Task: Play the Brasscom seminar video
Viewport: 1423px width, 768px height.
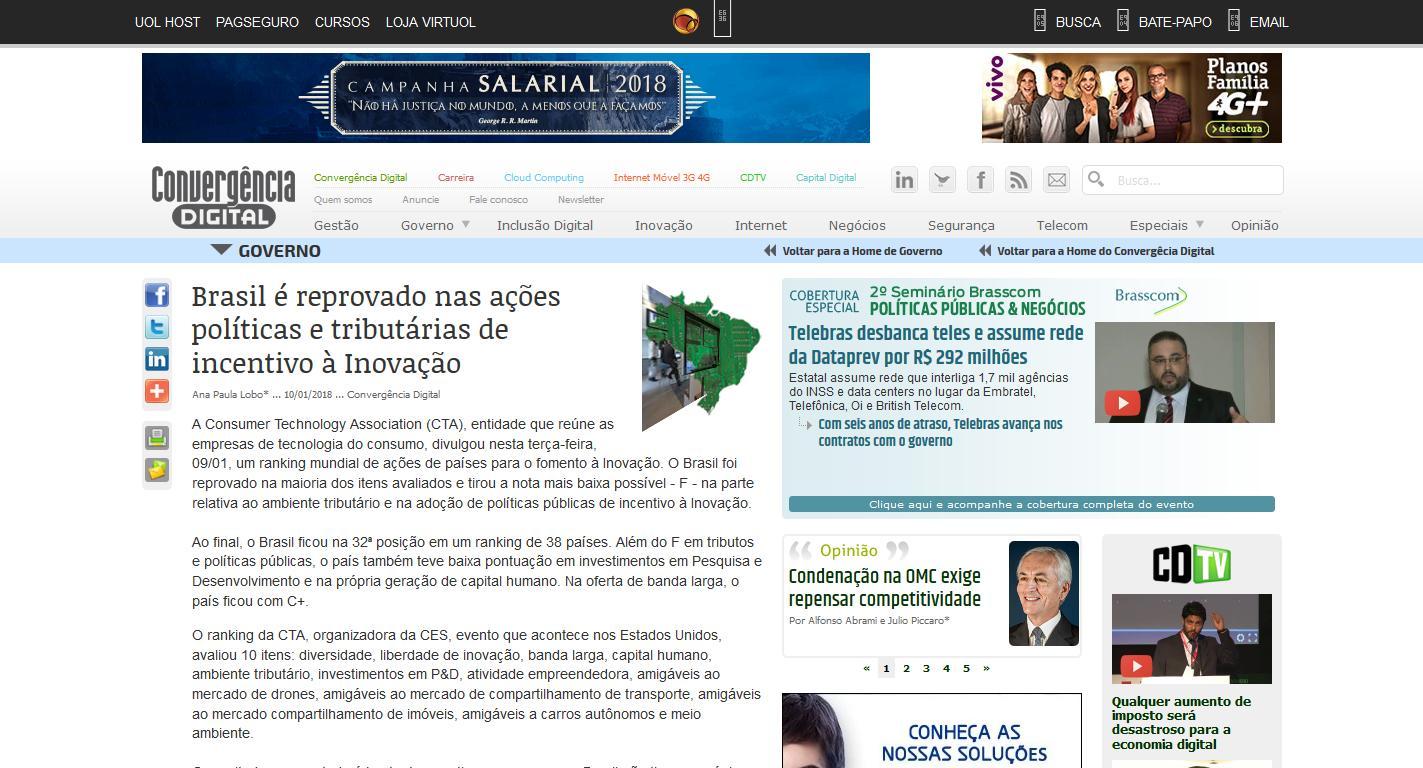Action: [1122, 403]
